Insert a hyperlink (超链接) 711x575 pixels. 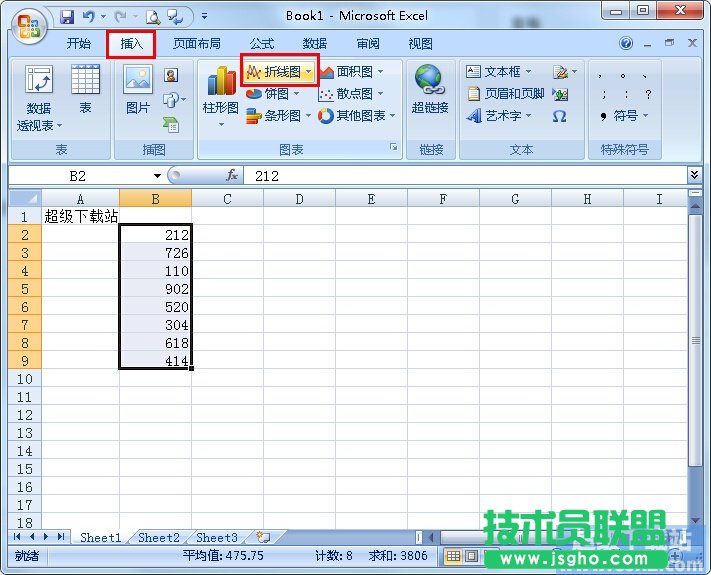429,90
